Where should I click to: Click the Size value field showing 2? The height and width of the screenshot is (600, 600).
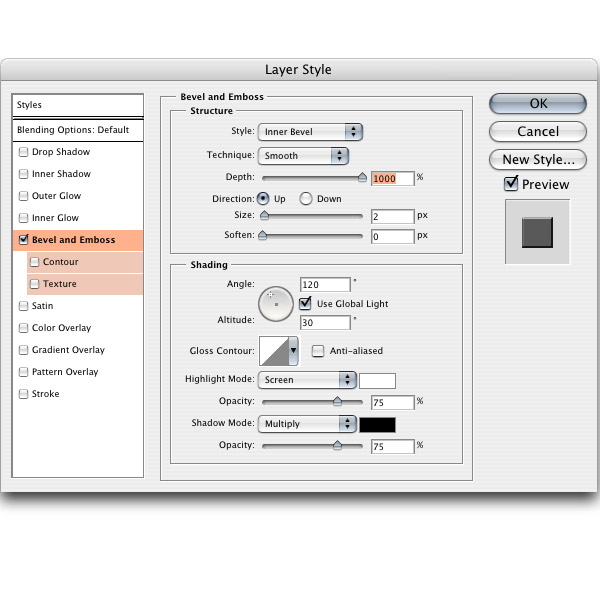coord(393,217)
